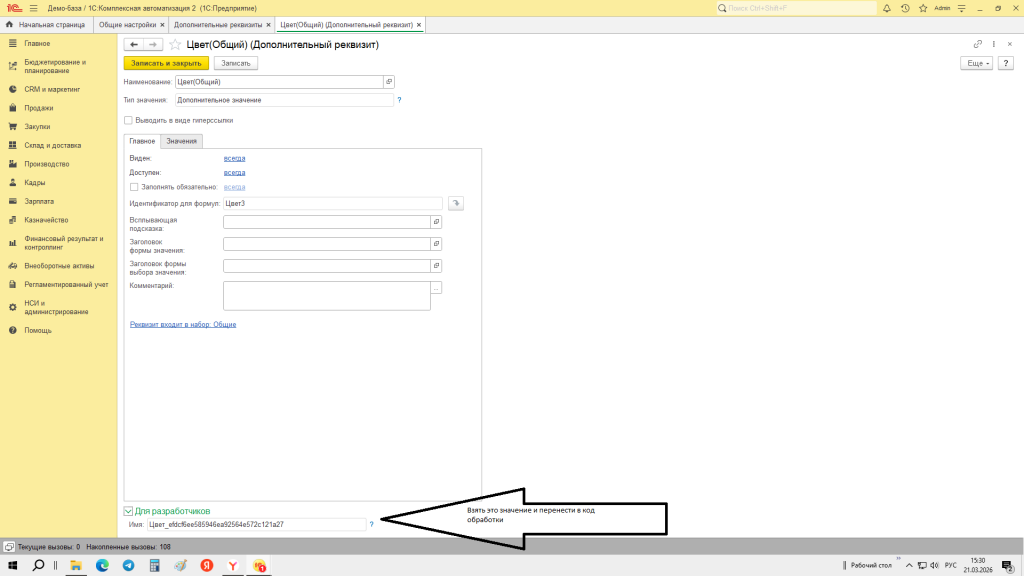The height and width of the screenshot is (576, 1024).
Task: Open form help question mark button
Action: point(1006,63)
